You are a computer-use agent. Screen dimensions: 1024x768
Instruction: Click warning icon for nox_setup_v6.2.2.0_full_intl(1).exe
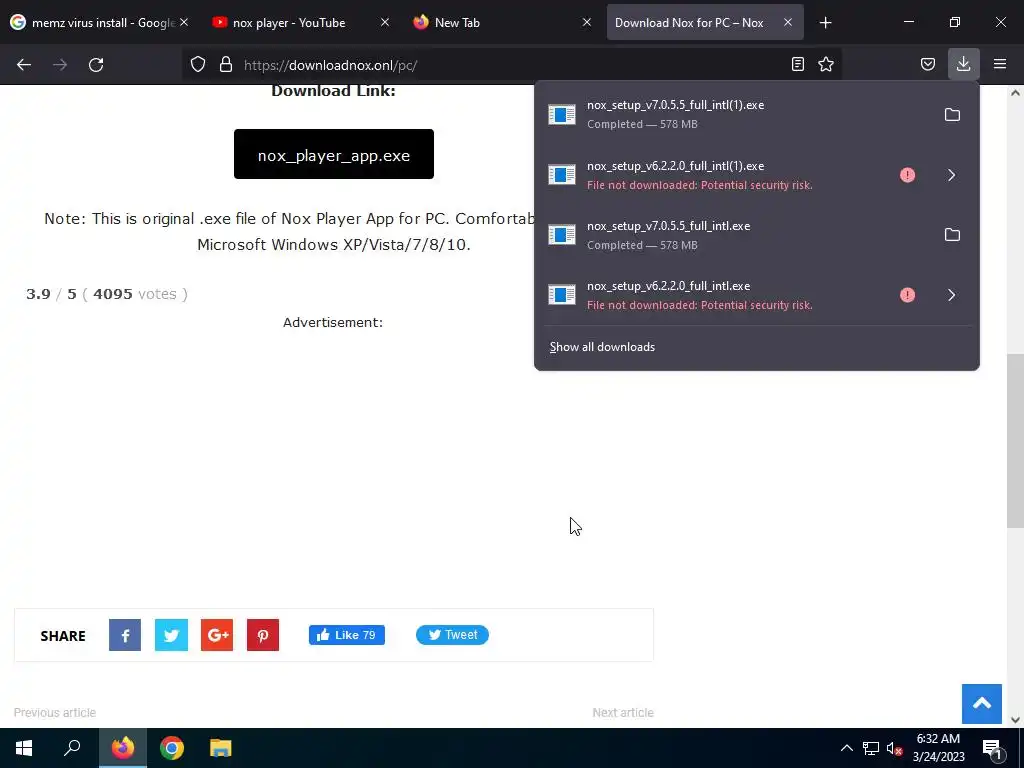[x=907, y=175]
